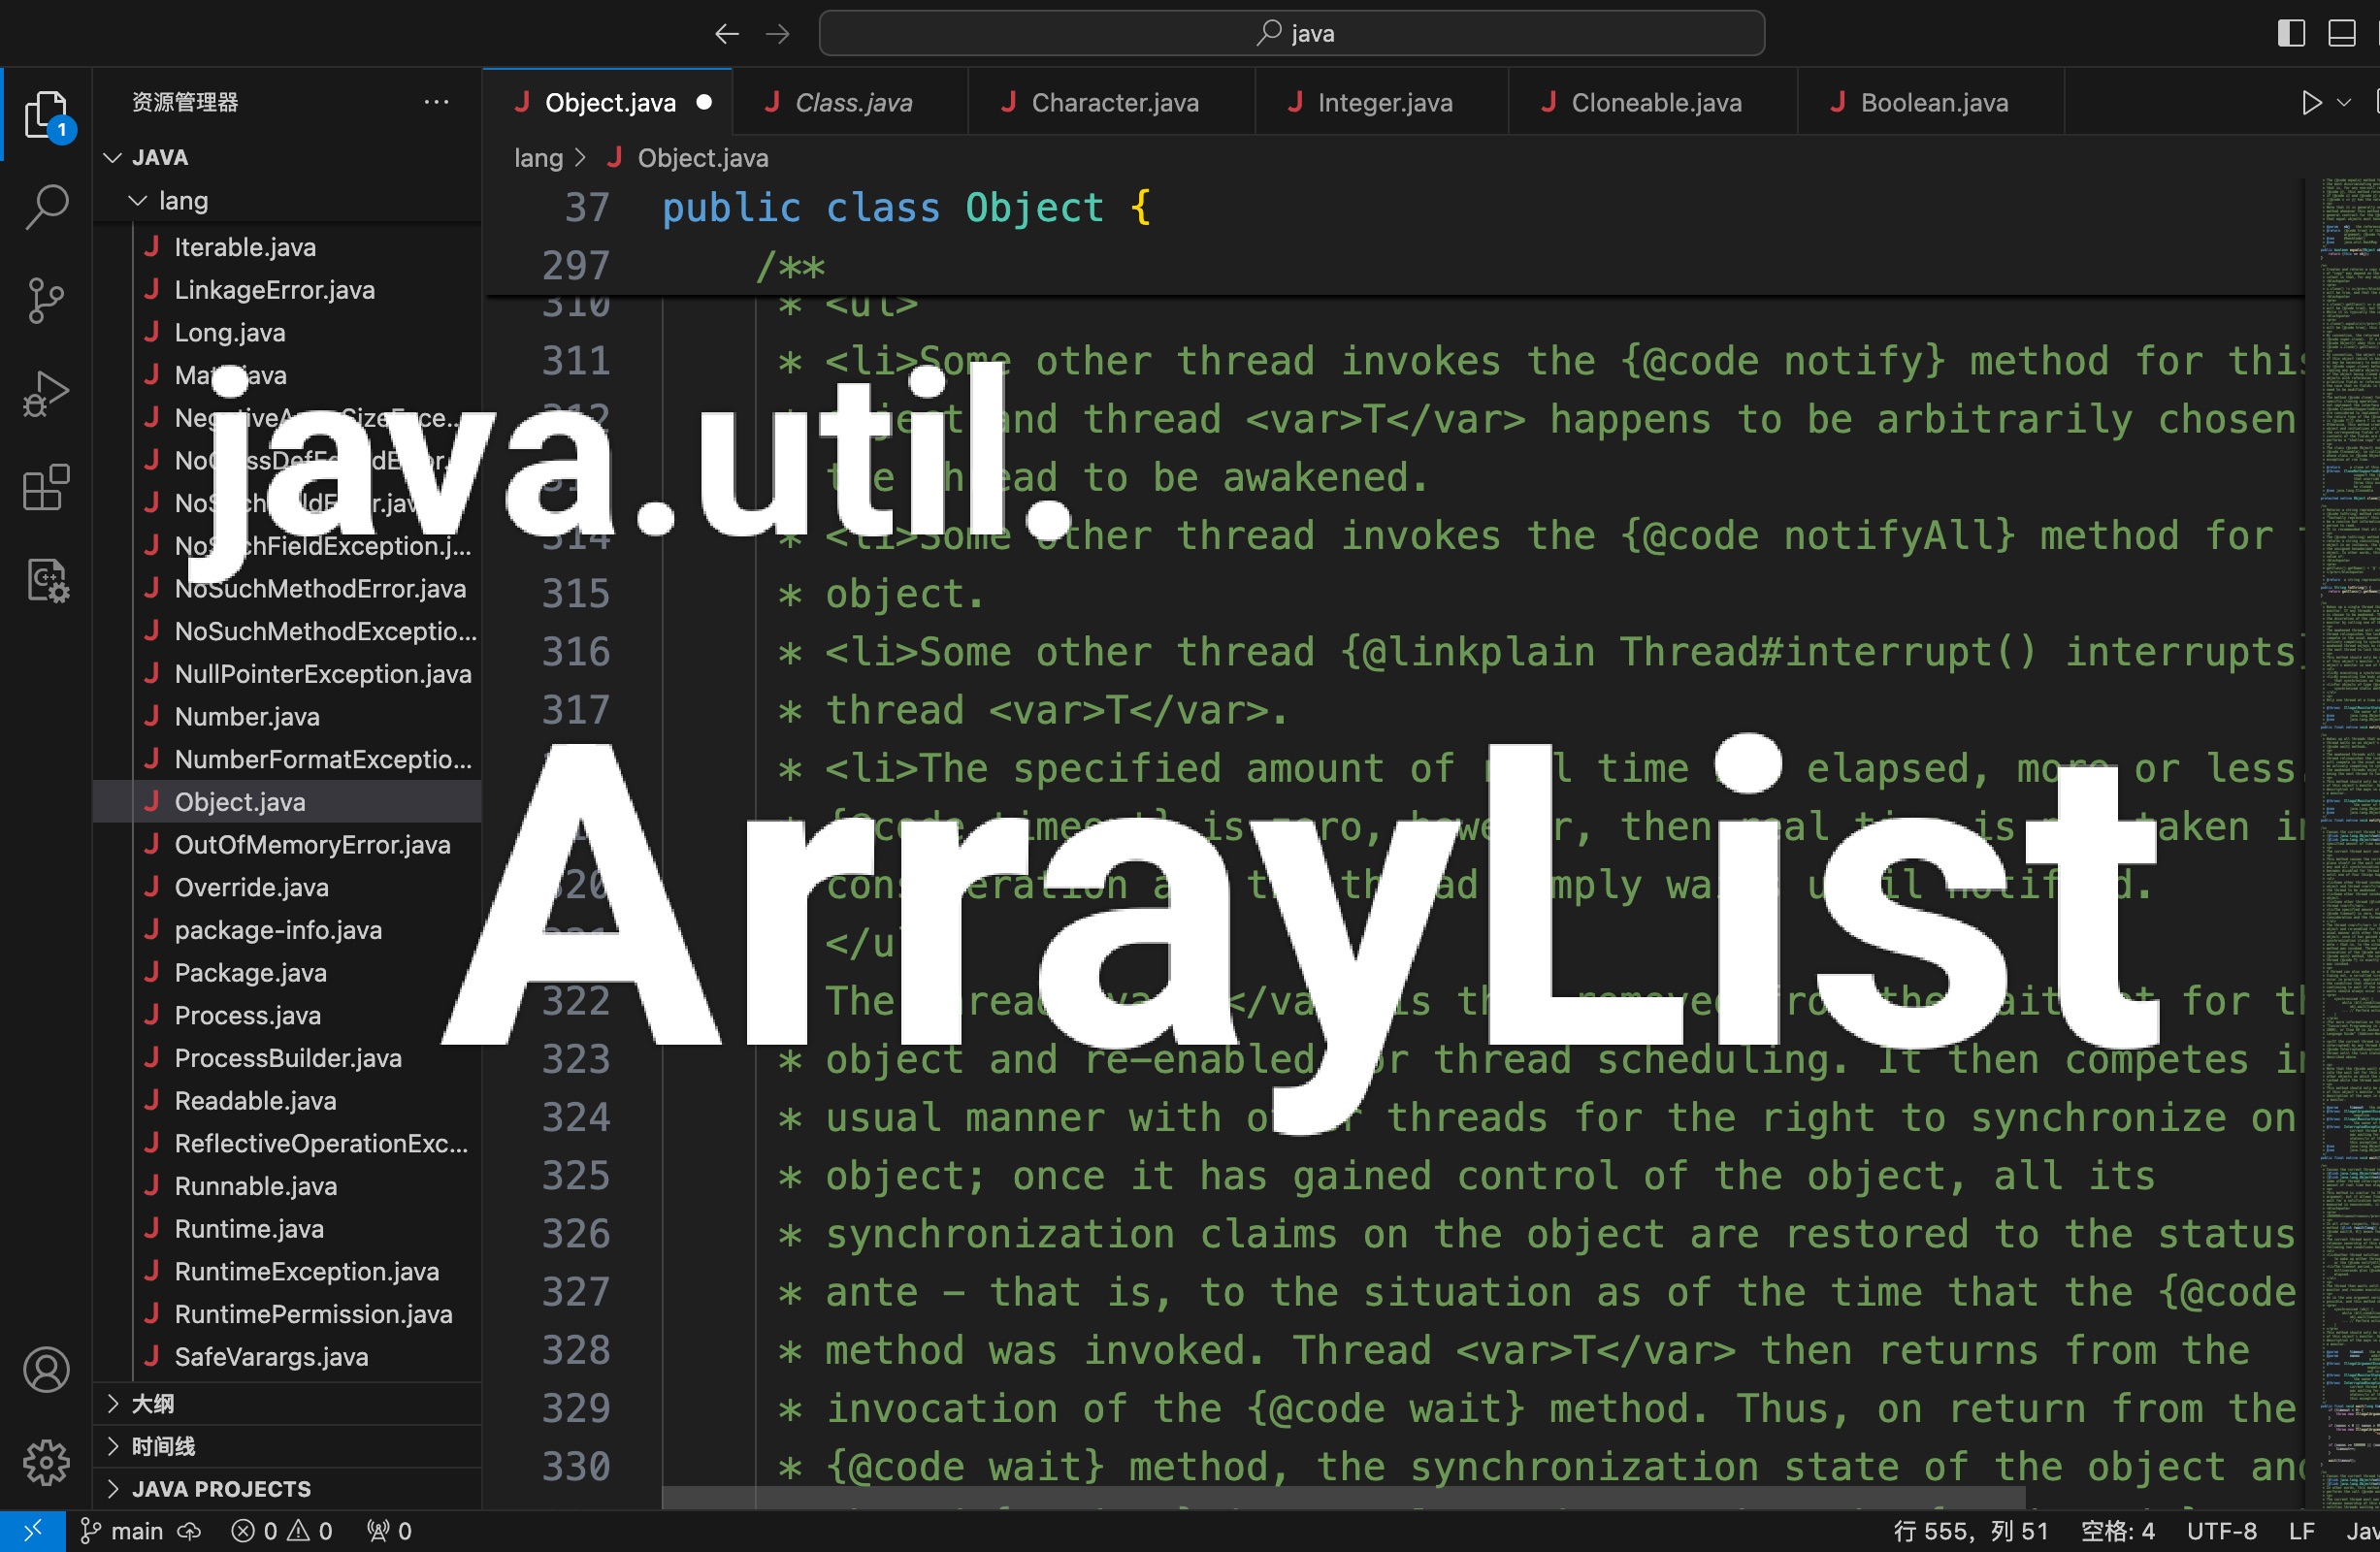Select Object.java in the file tree
This screenshot has height=1552, width=2380.
287,802
